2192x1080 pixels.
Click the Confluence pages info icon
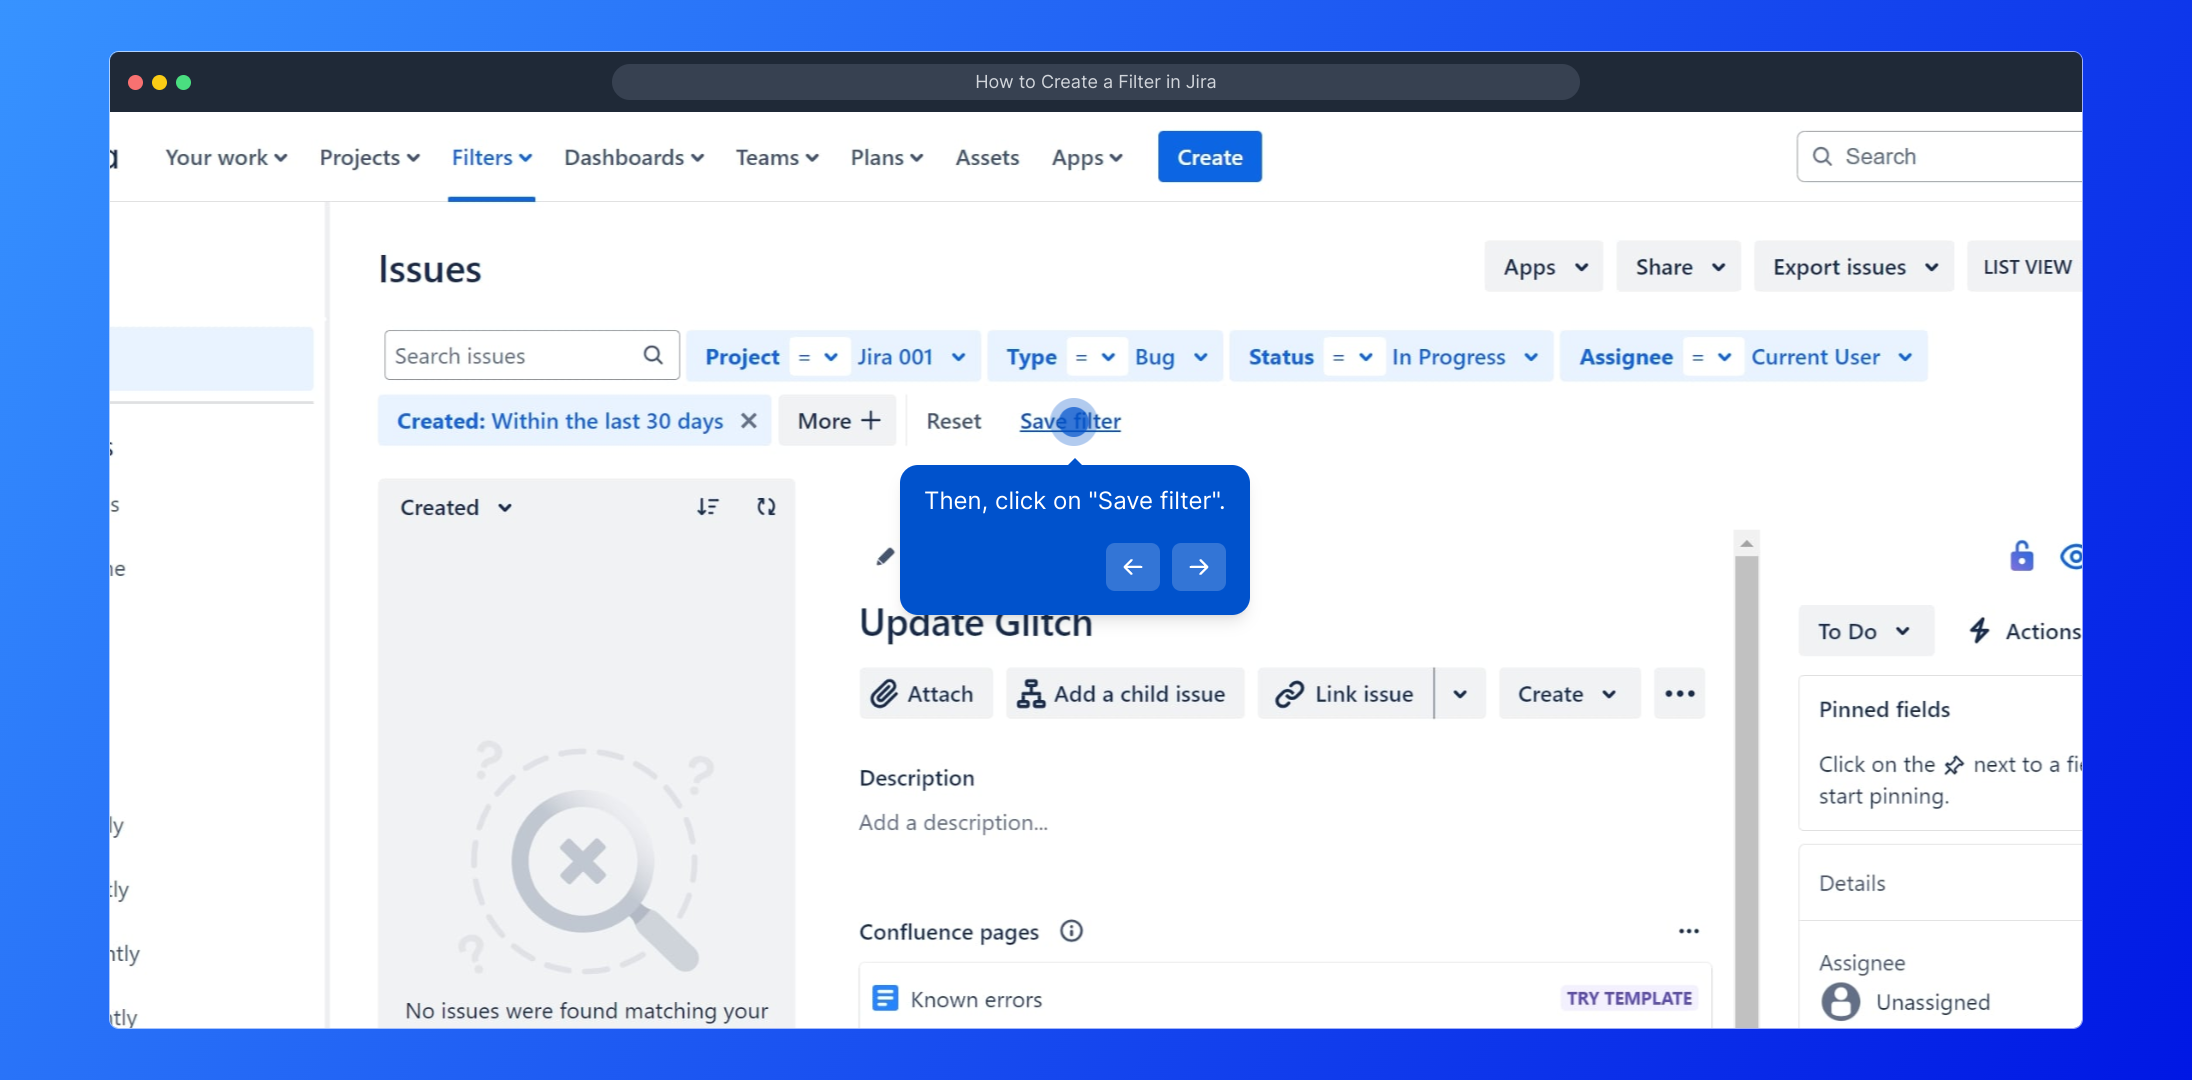click(1071, 931)
